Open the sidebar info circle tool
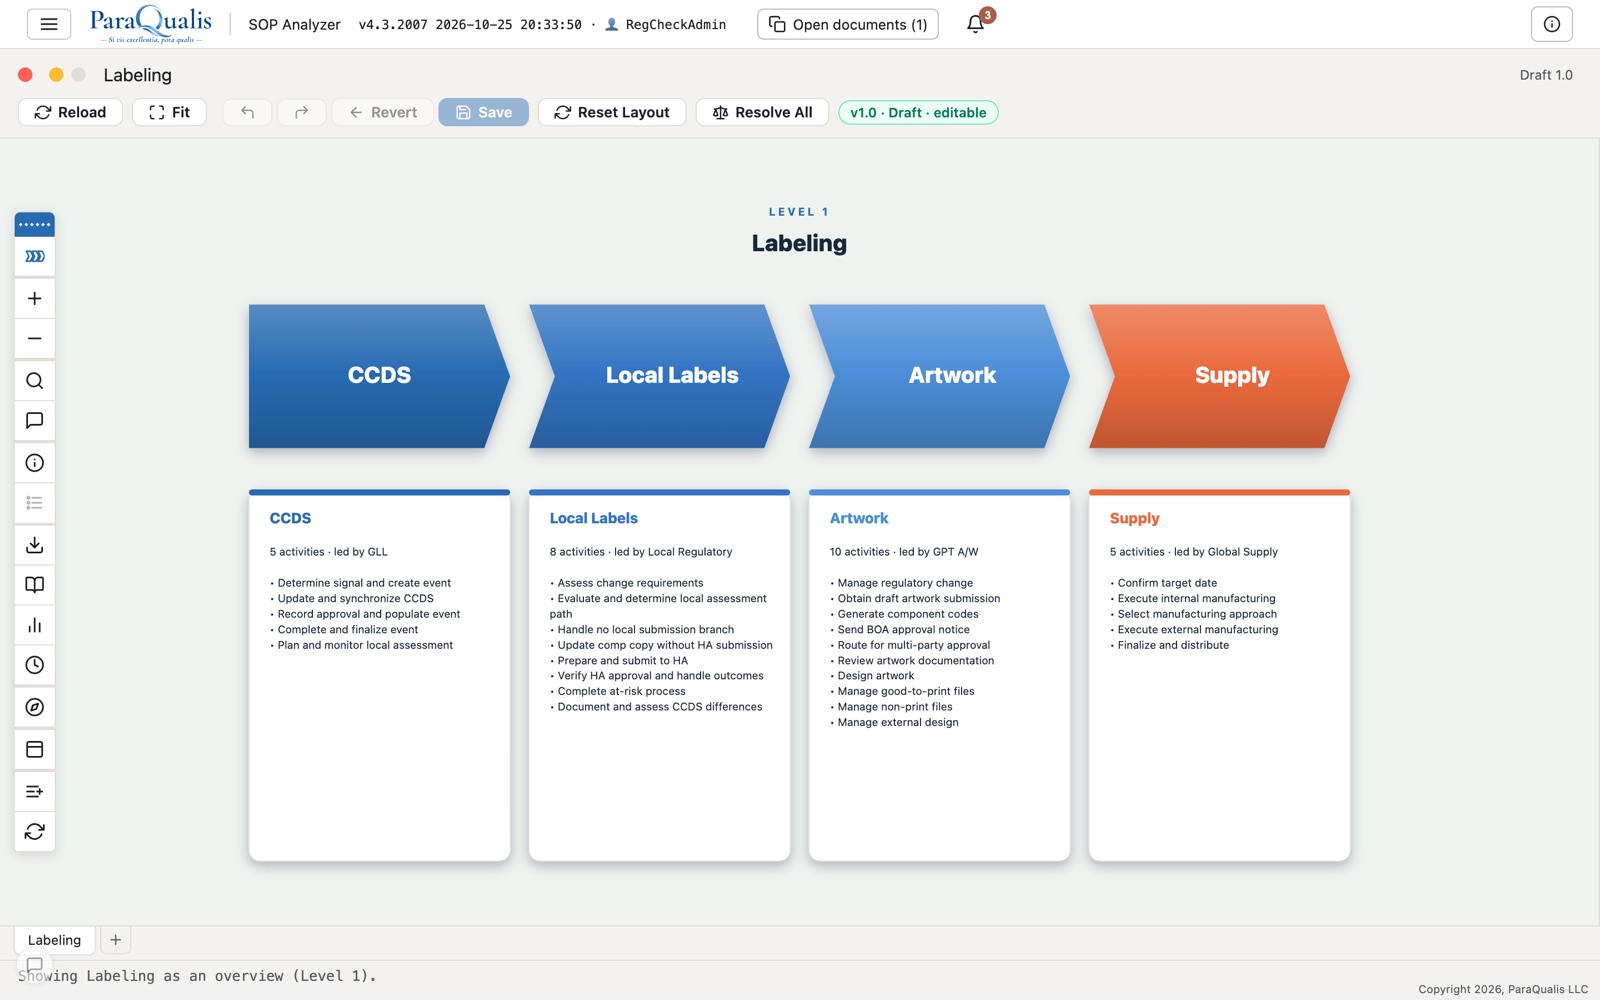 (35, 463)
